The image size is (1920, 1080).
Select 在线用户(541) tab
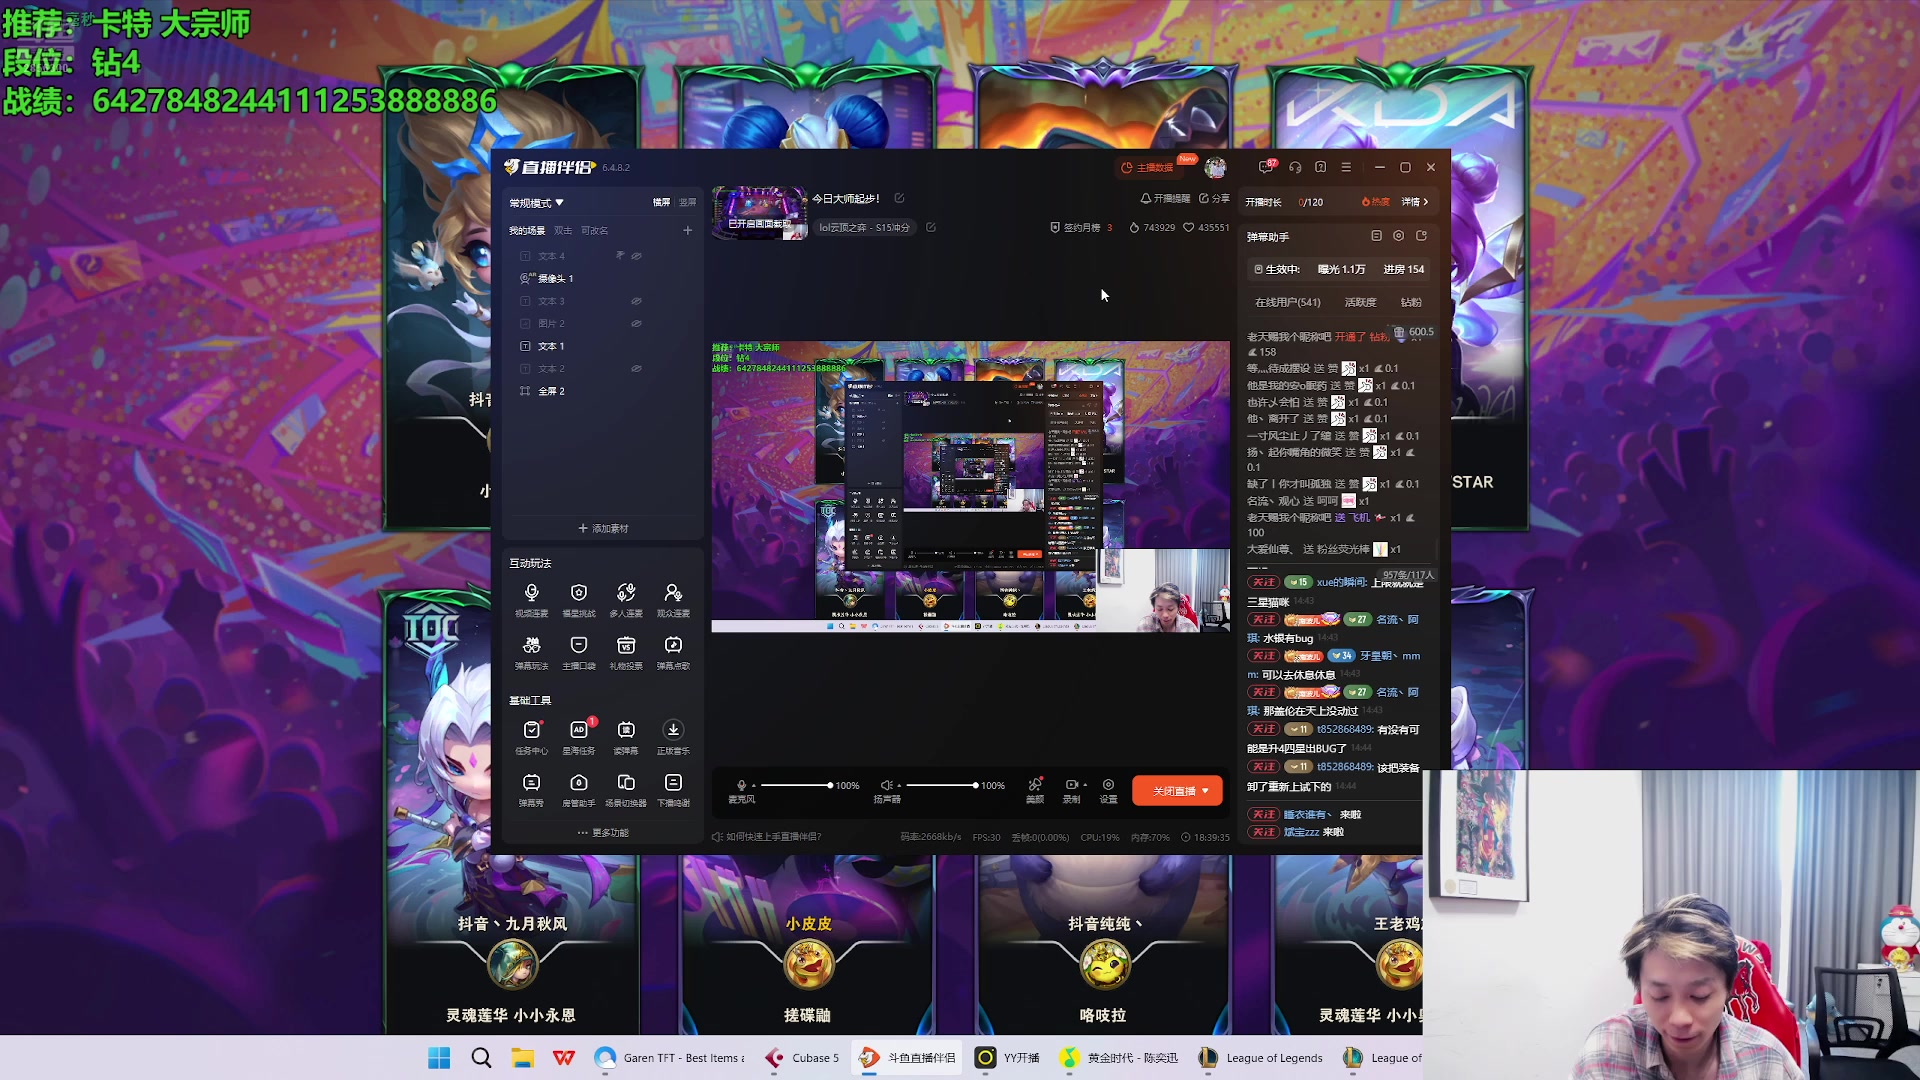pos(1287,302)
